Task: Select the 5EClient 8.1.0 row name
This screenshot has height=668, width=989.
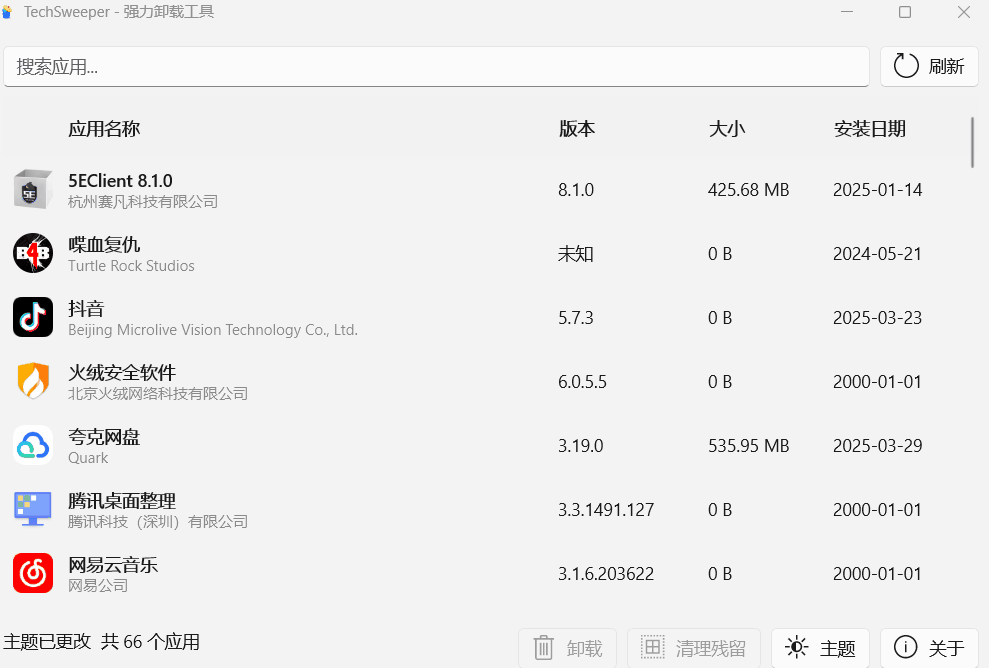Action: (x=120, y=180)
